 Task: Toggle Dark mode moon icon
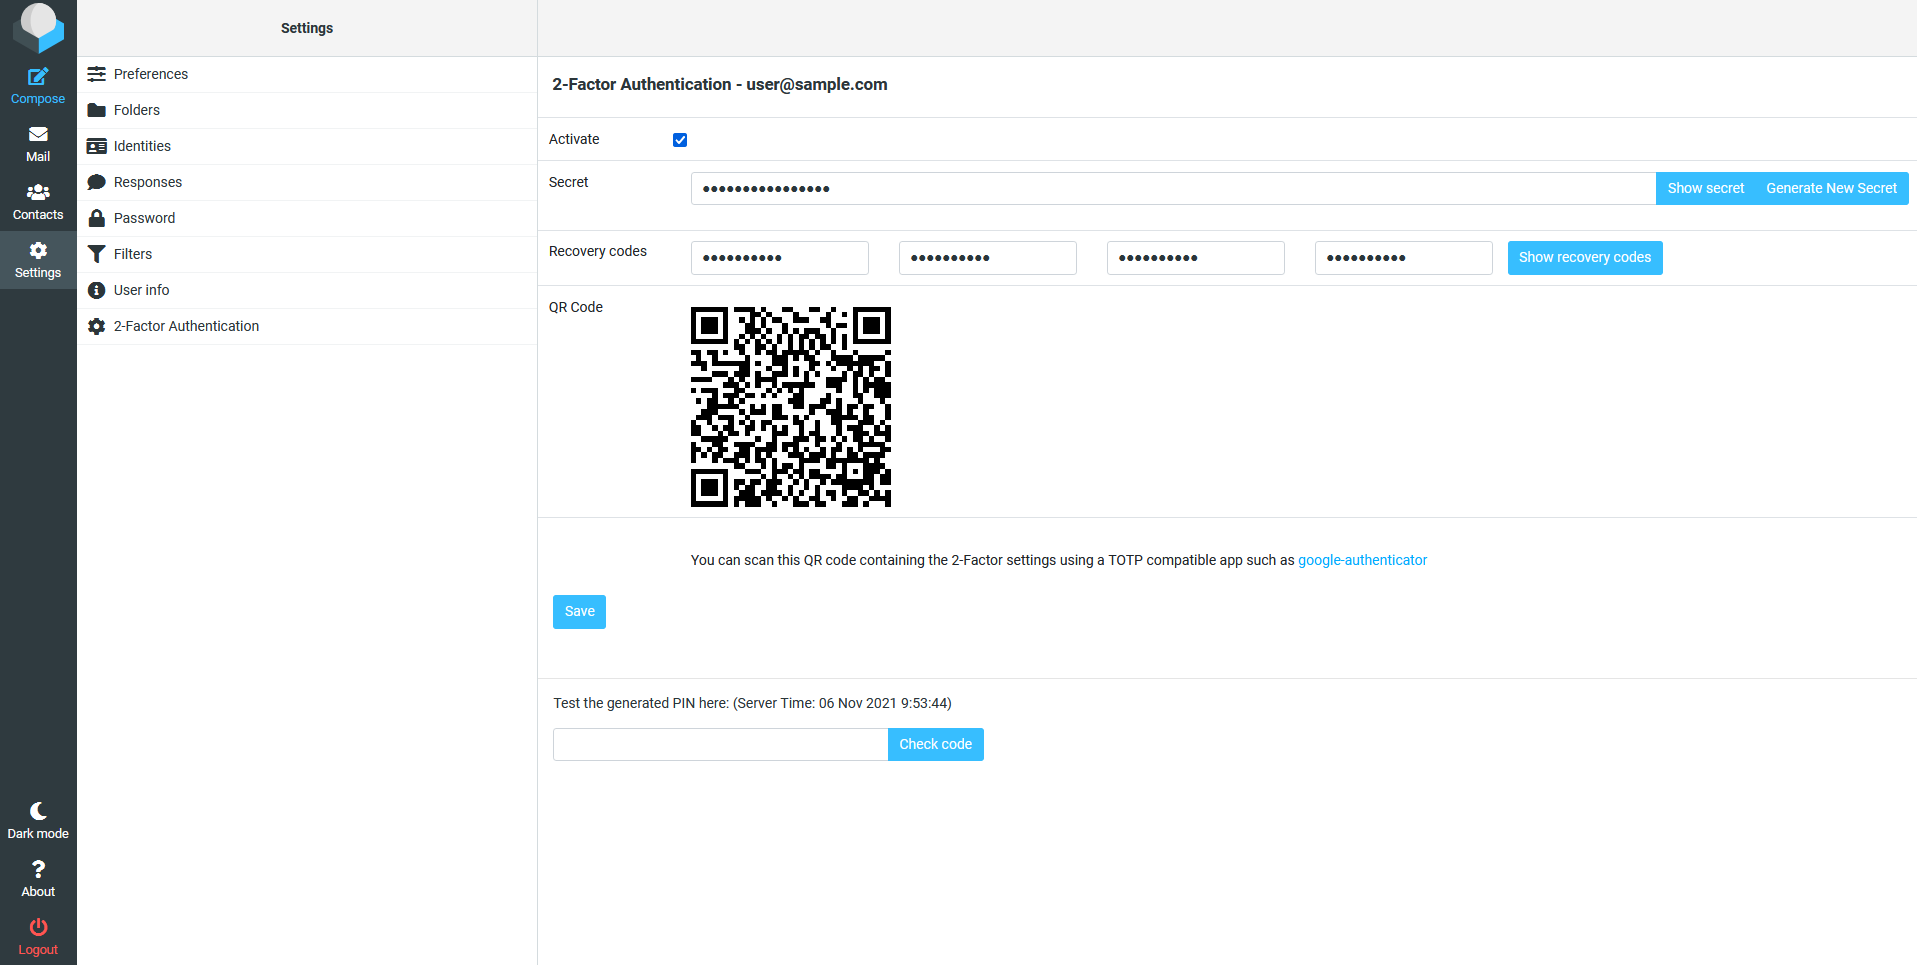pyautogui.click(x=38, y=810)
